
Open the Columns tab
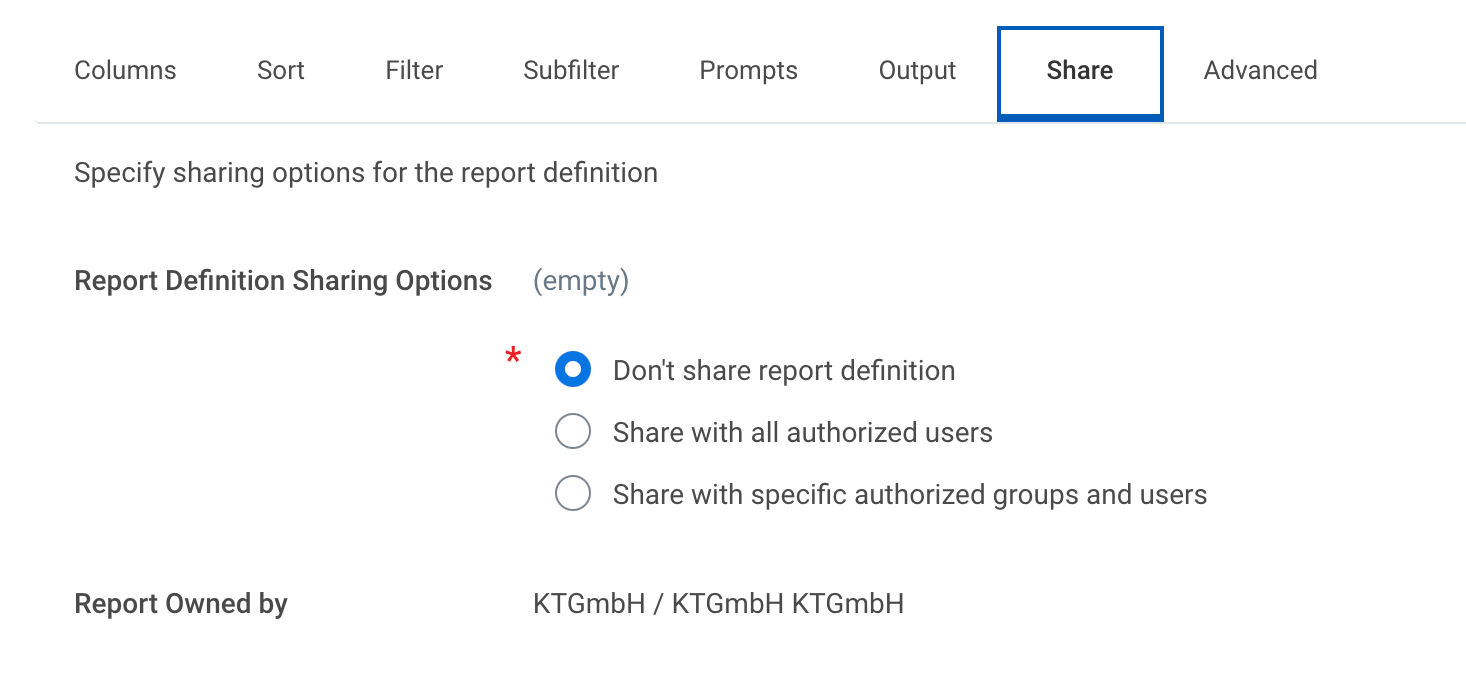pos(125,70)
